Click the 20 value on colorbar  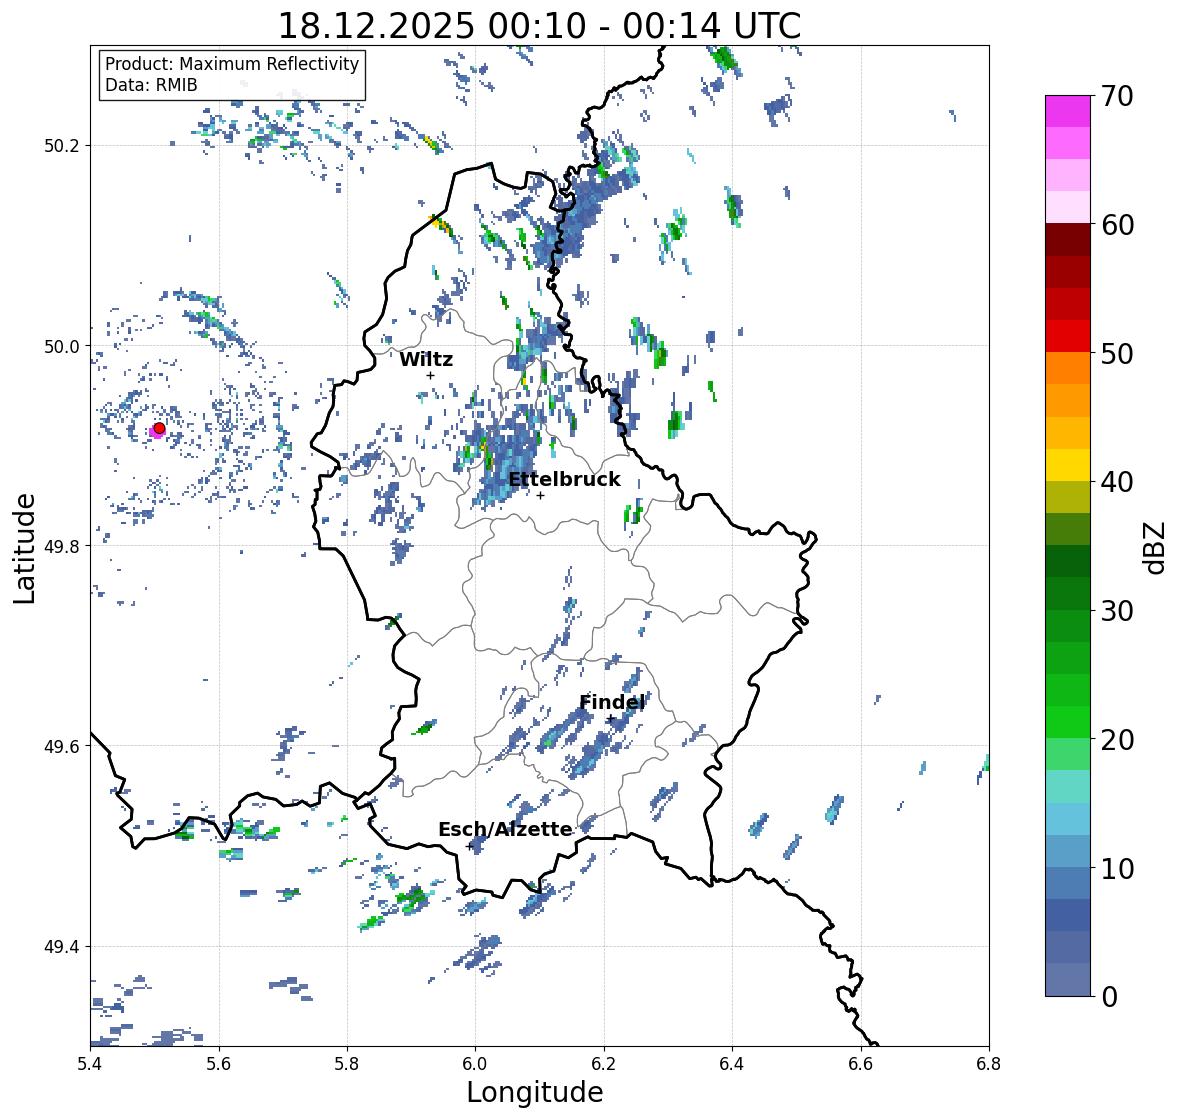click(1117, 740)
